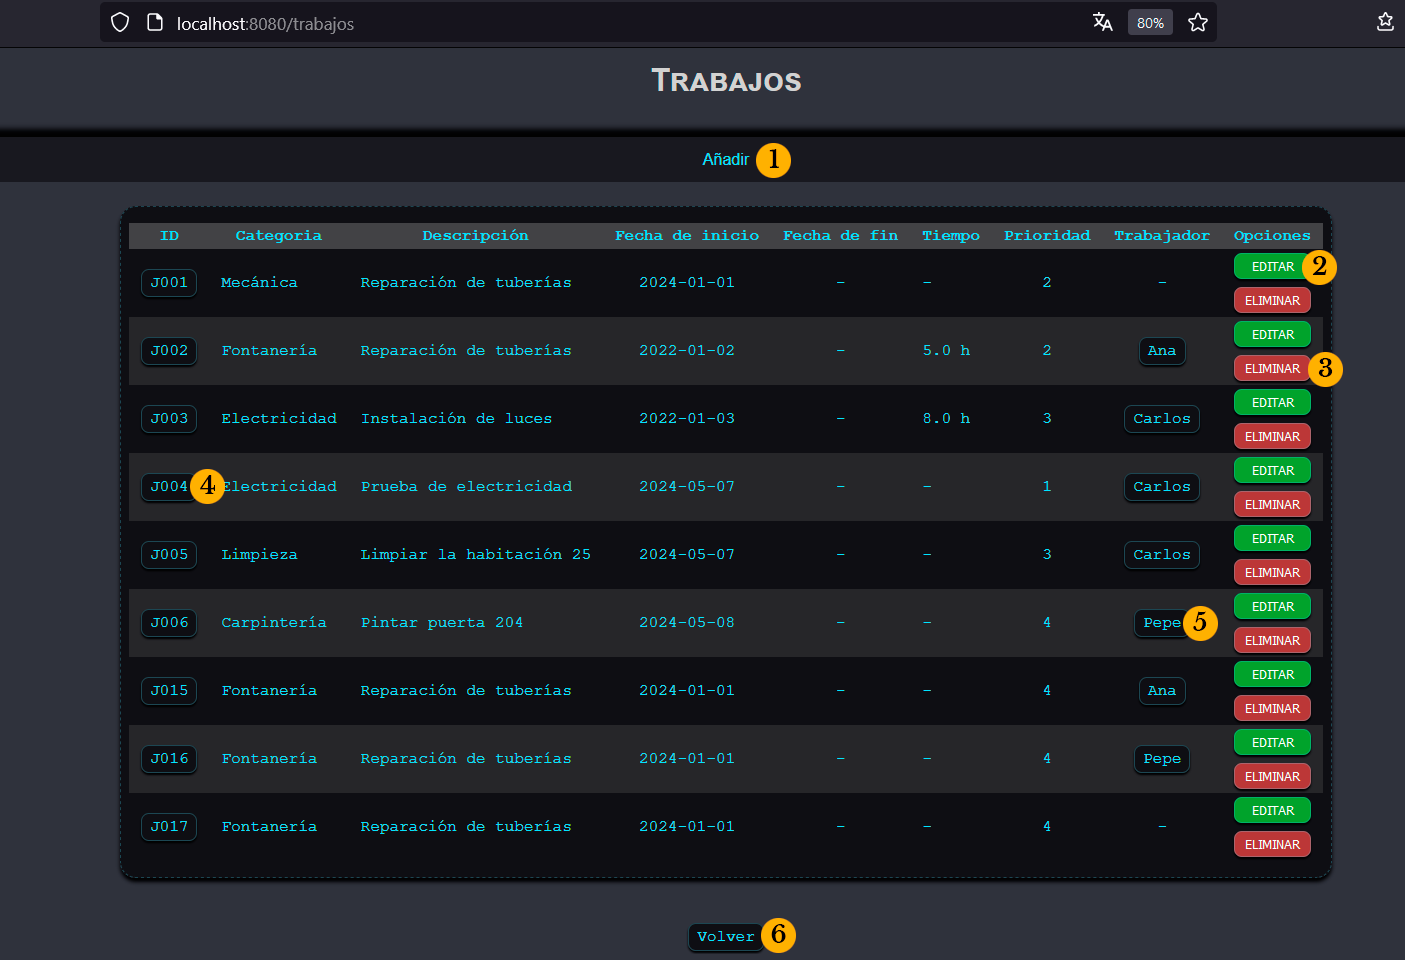Open job ID J001 badge

coord(169,283)
